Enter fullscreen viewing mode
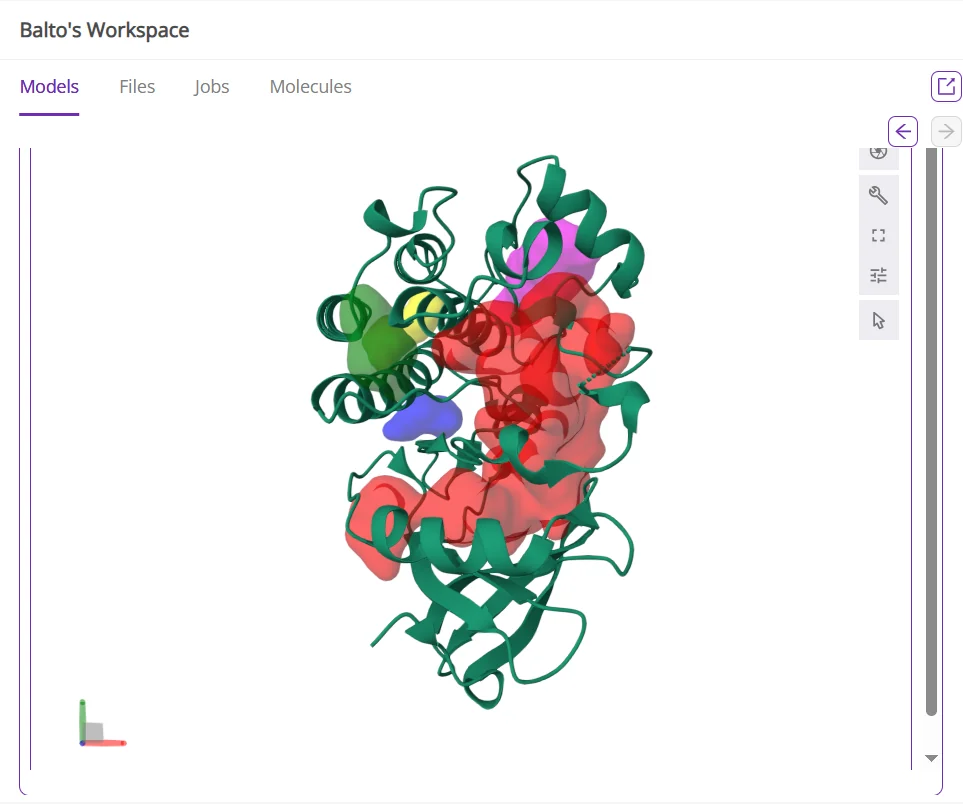Screen dimensions: 963x804 878,235
